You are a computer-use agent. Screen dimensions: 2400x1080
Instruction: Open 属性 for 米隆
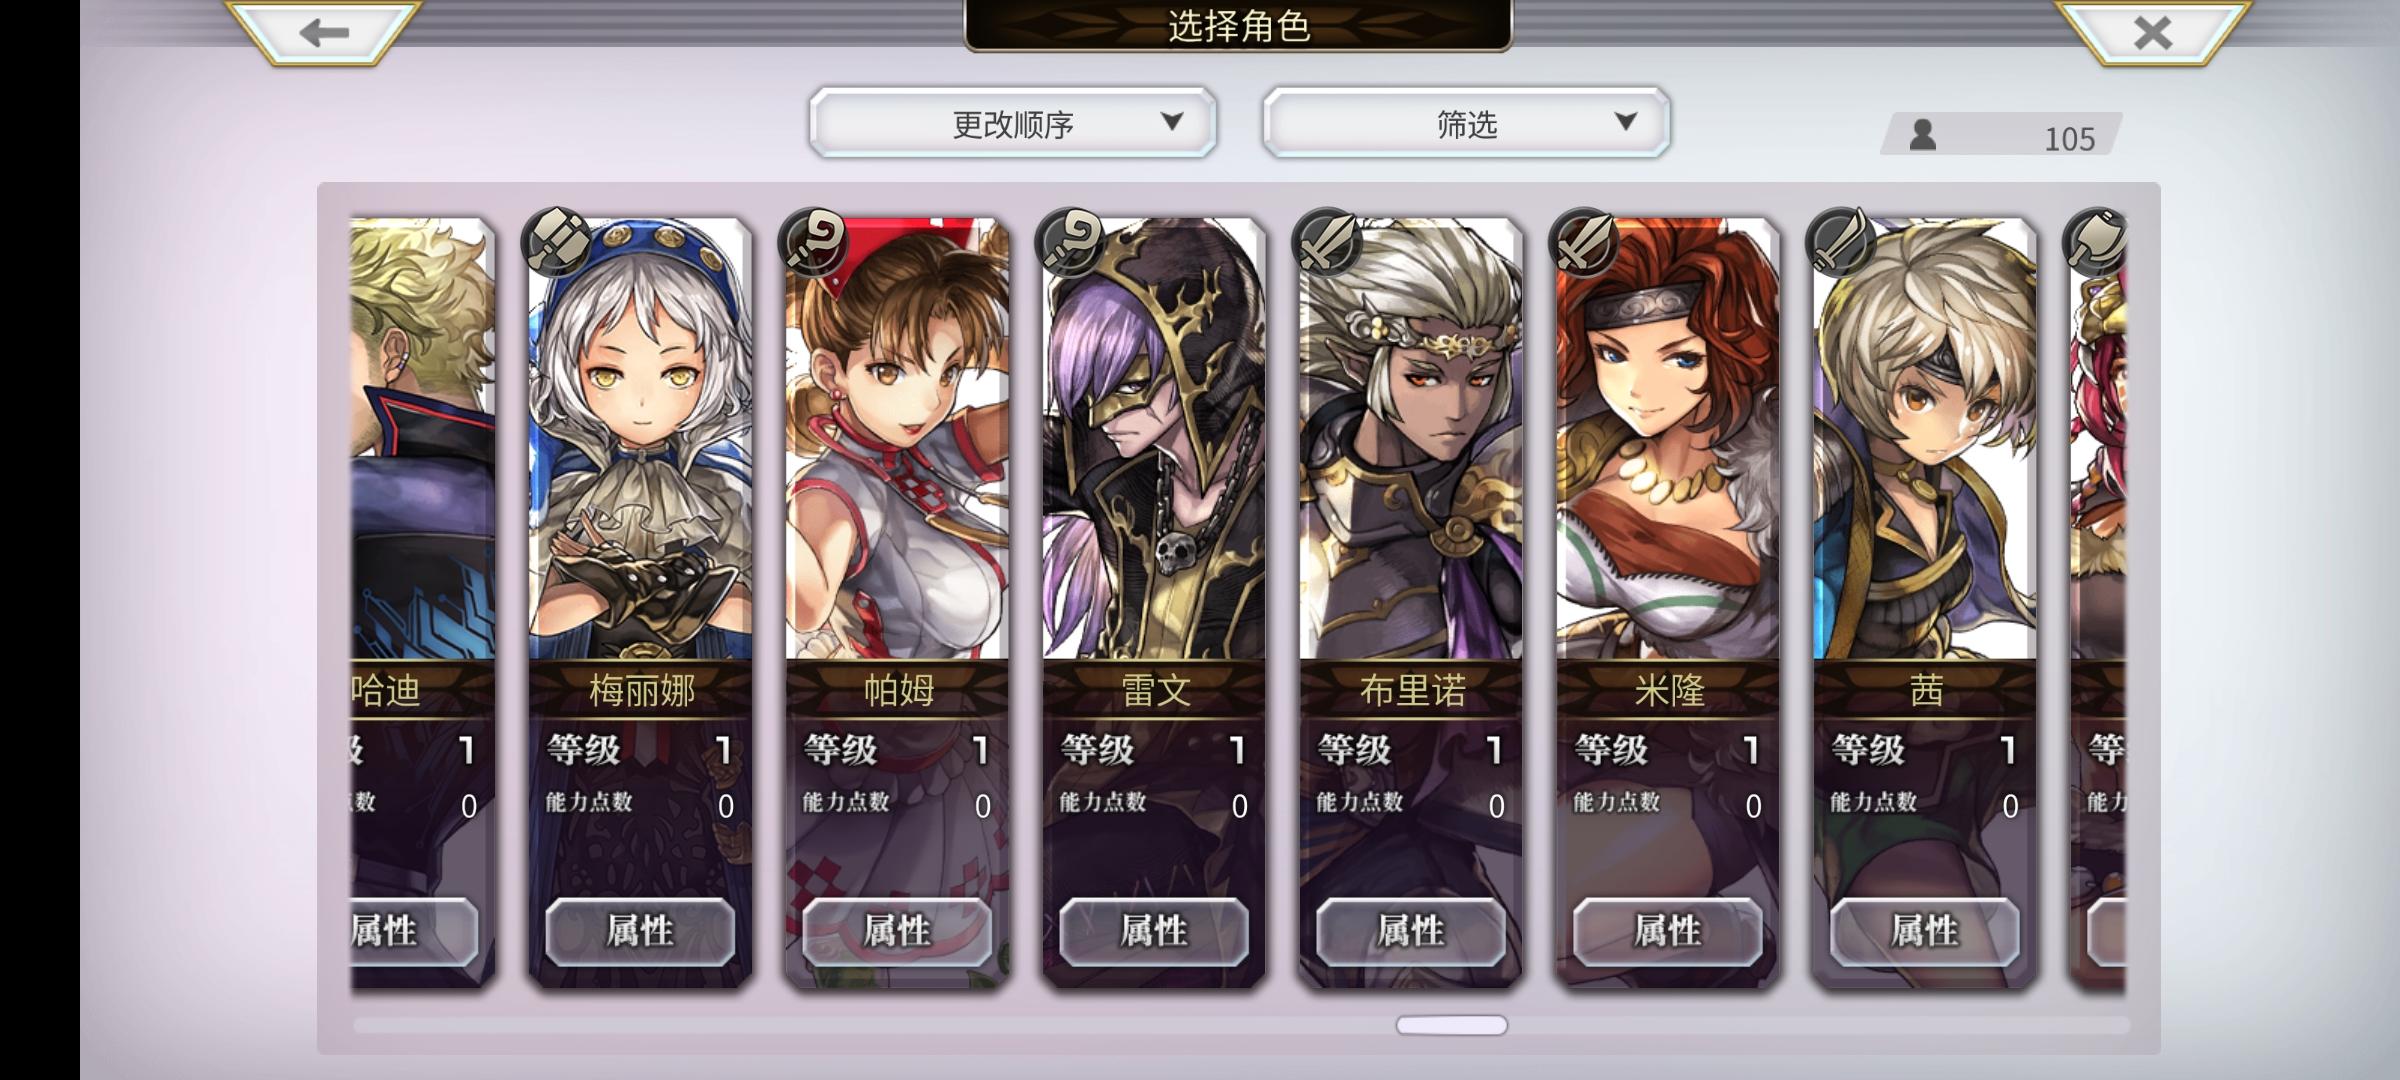(1668, 932)
